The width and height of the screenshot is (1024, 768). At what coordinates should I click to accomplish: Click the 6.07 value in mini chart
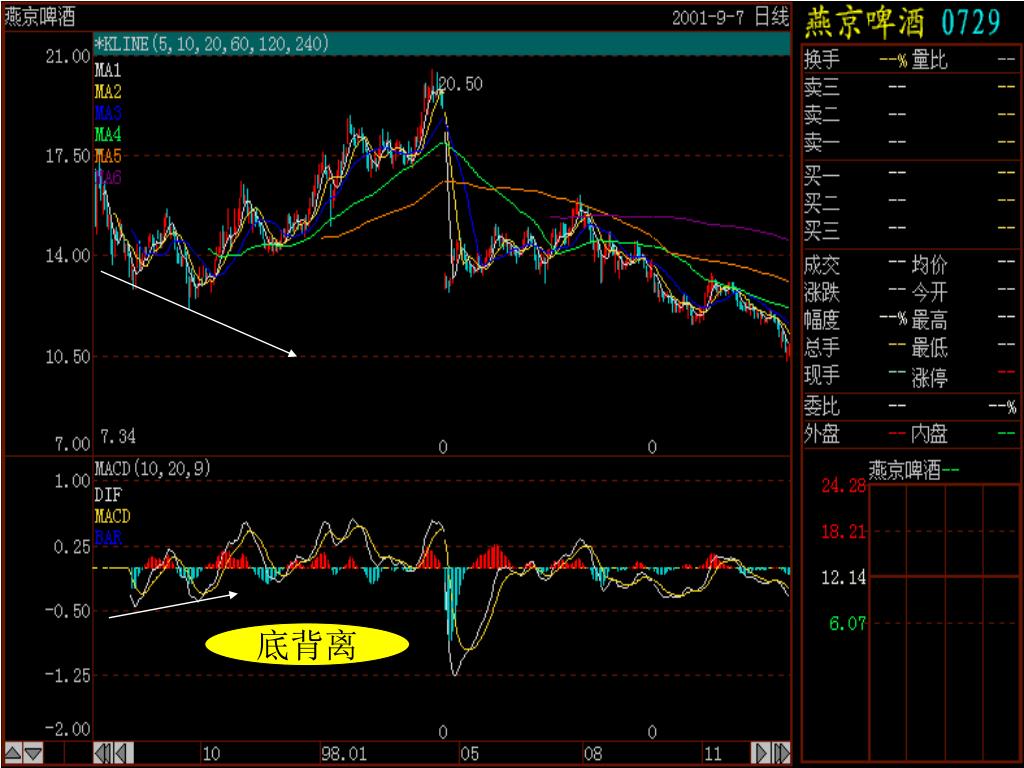point(847,624)
